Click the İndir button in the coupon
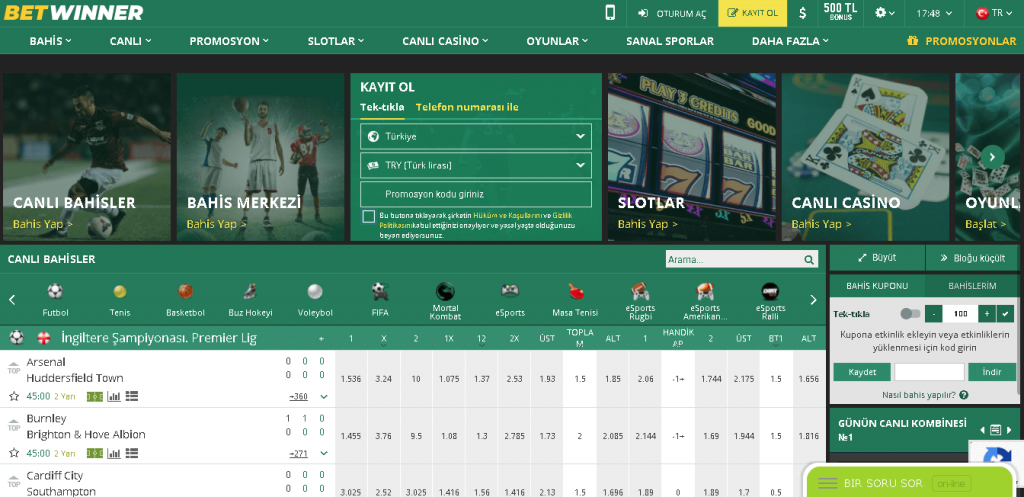This screenshot has height=497, width=1024. click(991, 372)
